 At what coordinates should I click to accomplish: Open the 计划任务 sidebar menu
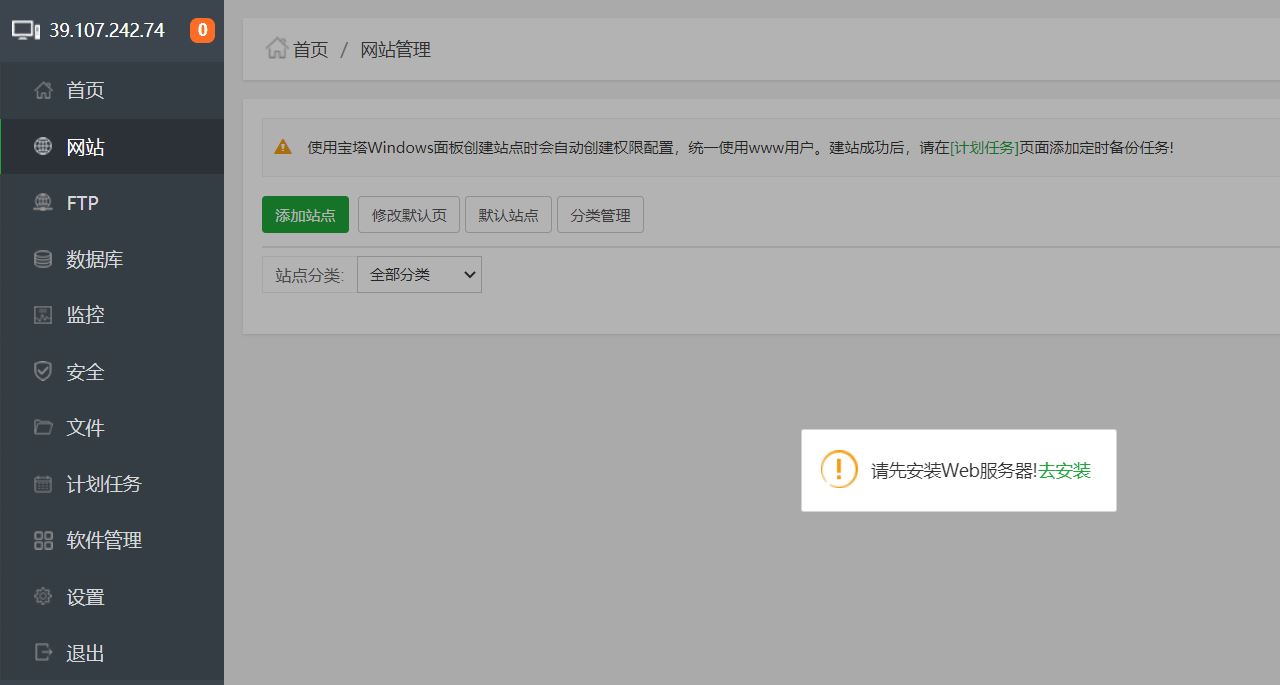[x=112, y=484]
